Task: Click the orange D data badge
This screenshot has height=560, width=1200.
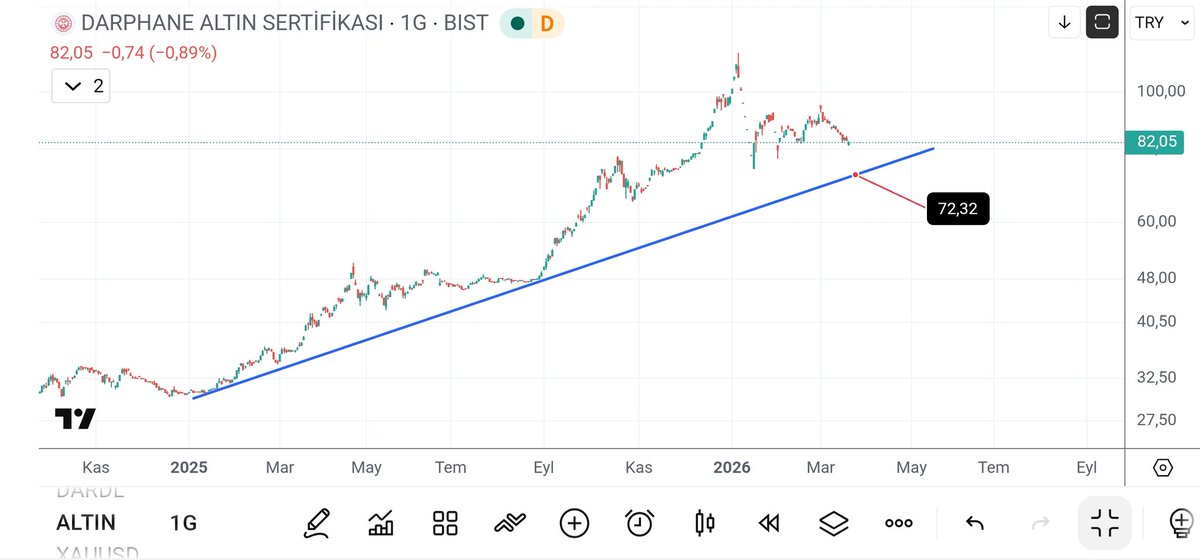Action: pyautogui.click(x=547, y=23)
